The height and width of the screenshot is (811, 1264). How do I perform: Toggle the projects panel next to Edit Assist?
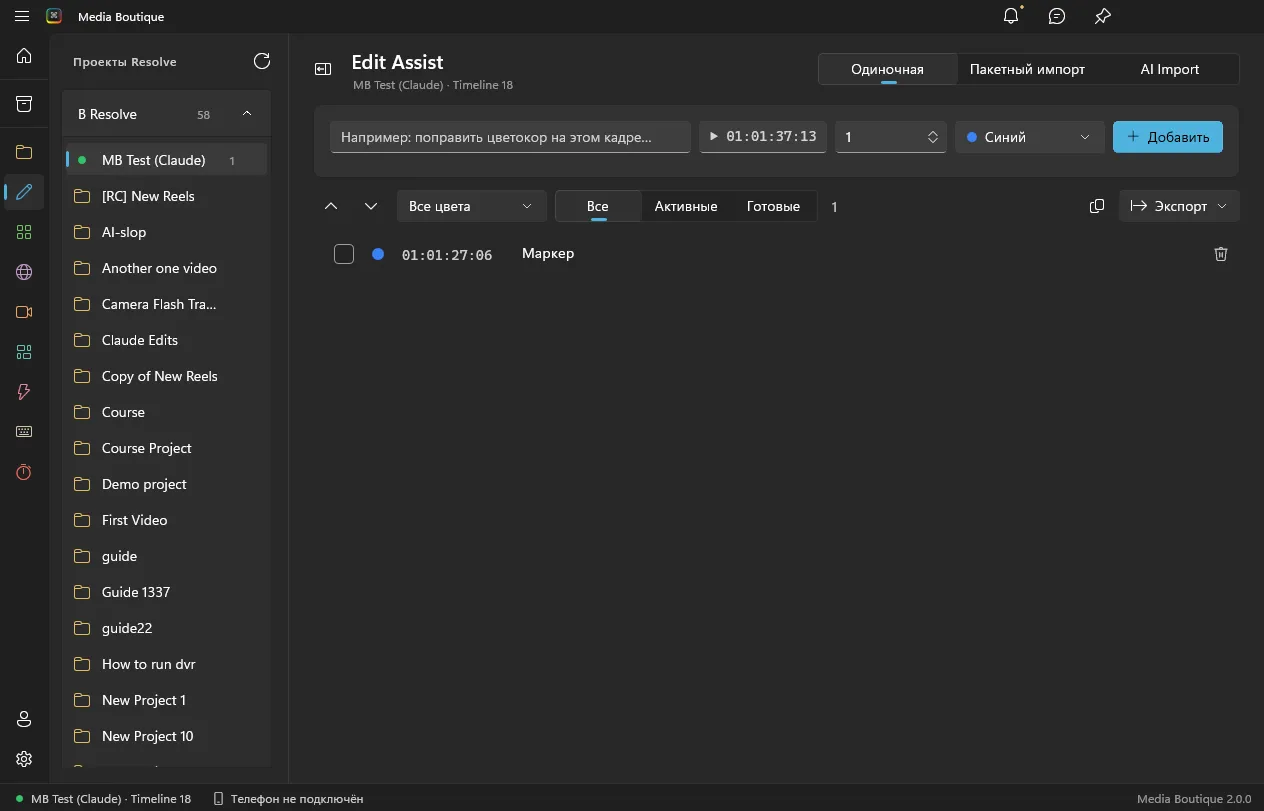[x=323, y=69]
